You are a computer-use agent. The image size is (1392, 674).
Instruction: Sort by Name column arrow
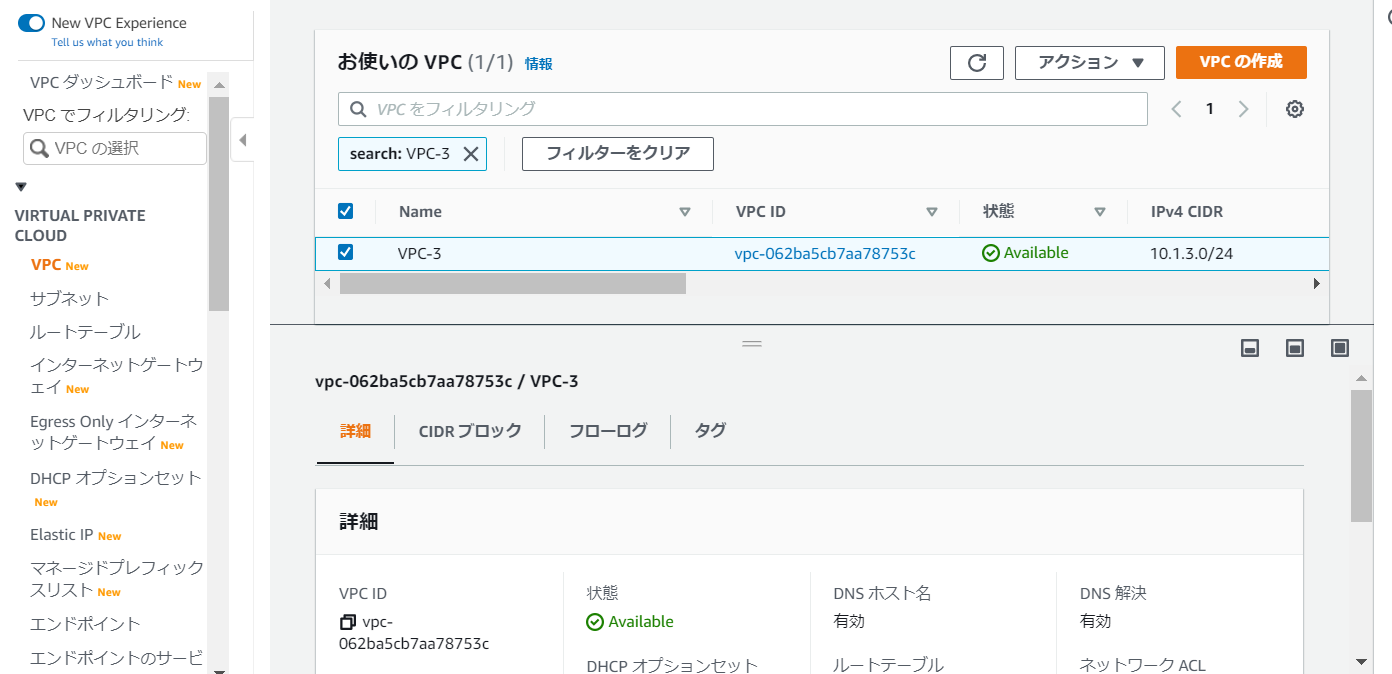pyautogui.click(x=685, y=212)
